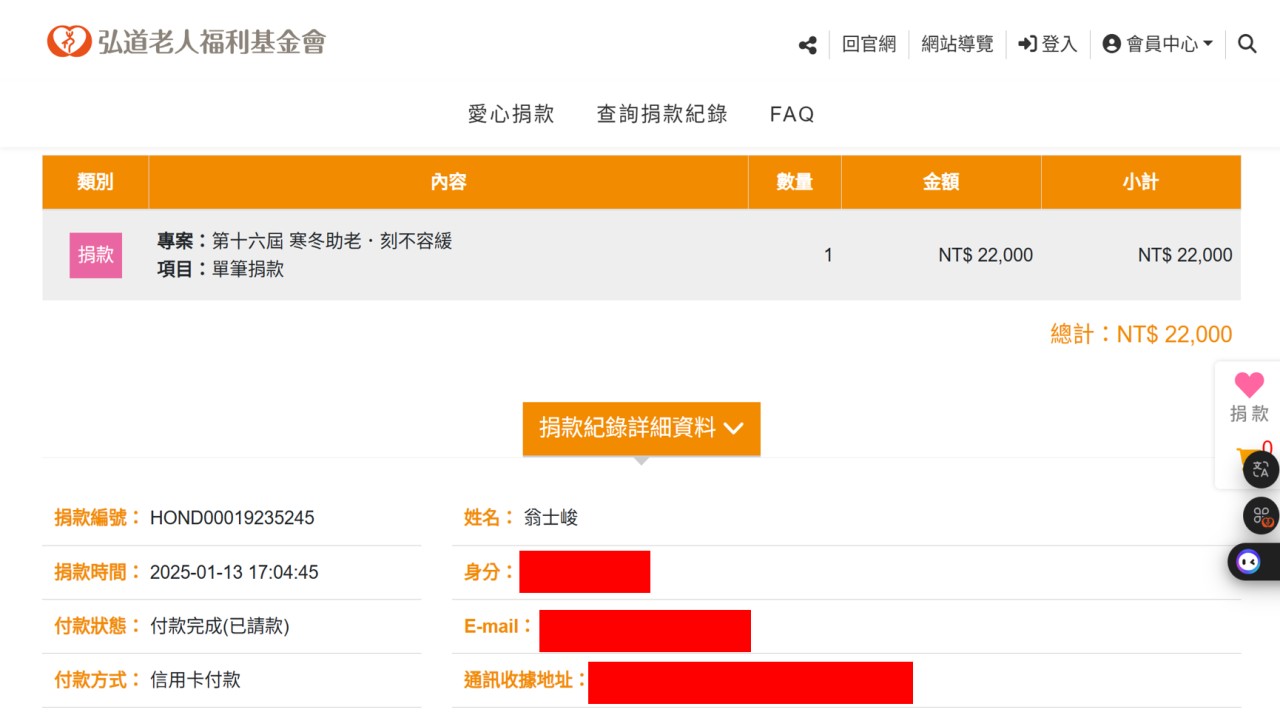Collapse the 捐款紀錄詳細資料 section

click(x=641, y=428)
